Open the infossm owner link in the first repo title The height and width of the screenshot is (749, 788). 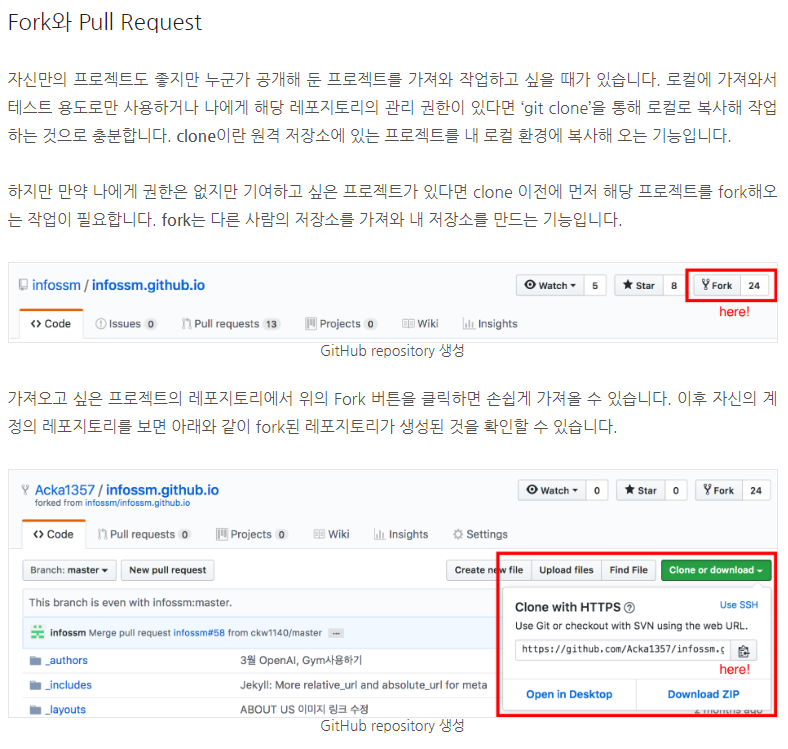(56, 285)
